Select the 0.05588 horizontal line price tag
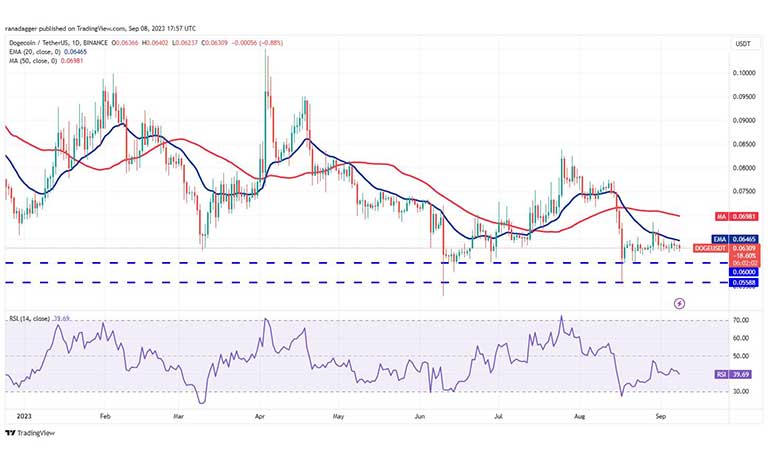 pyautogui.click(x=744, y=283)
